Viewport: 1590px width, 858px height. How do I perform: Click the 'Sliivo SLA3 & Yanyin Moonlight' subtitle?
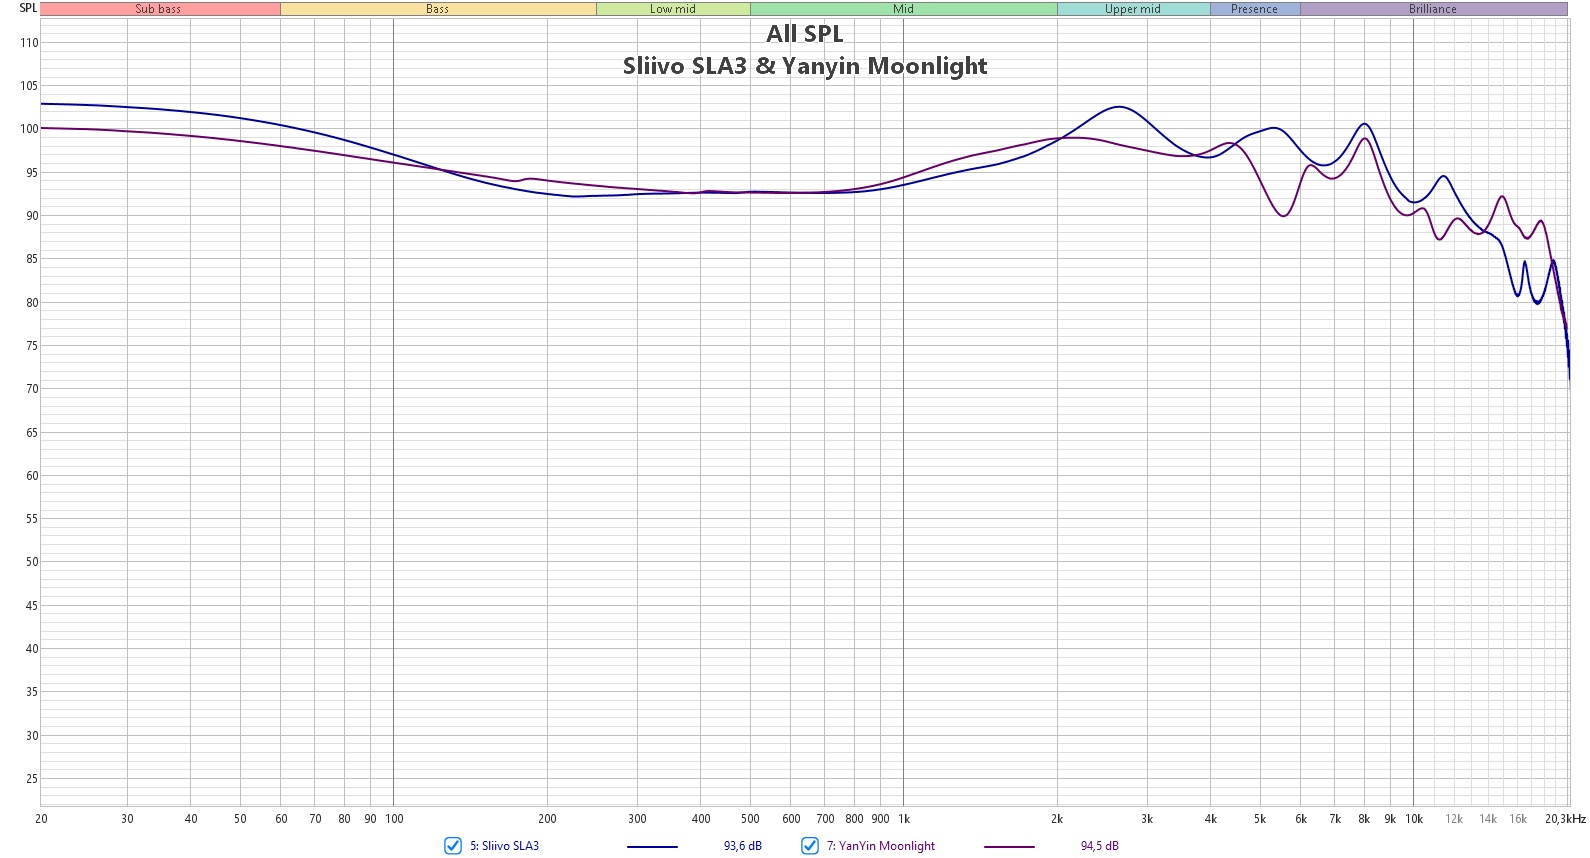click(805, 66)
